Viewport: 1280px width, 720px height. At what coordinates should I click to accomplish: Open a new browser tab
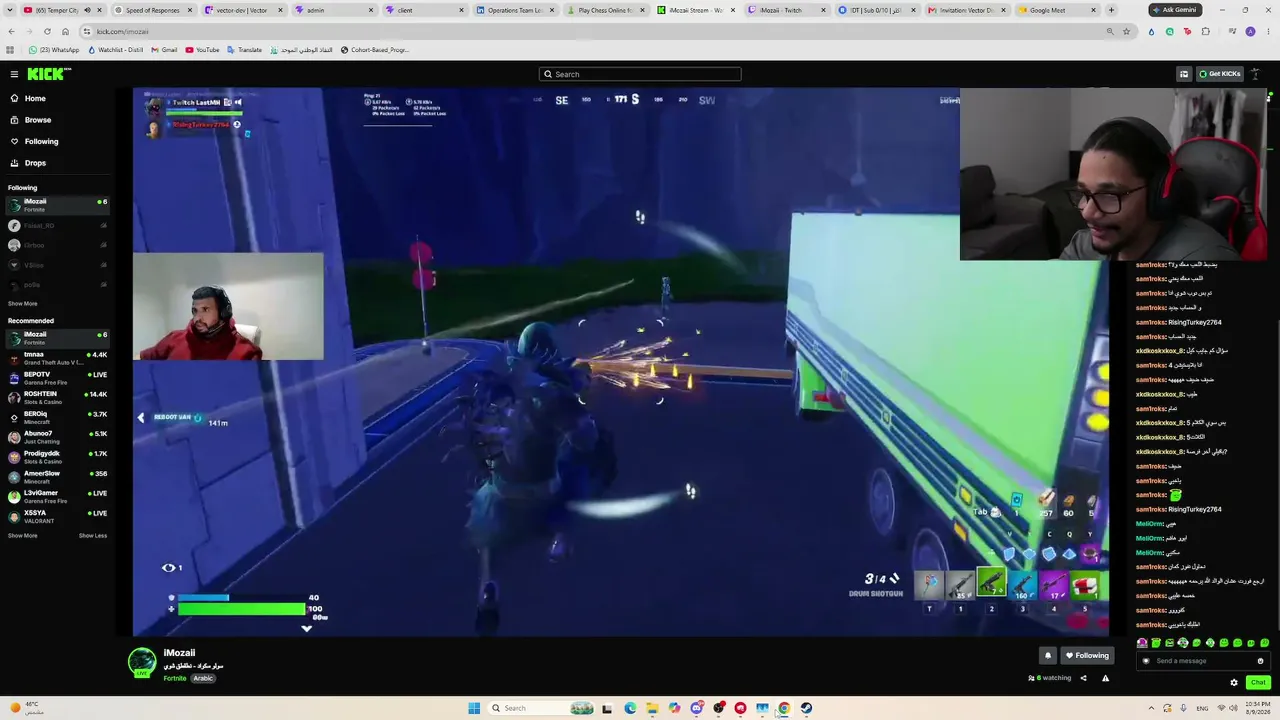coord(1110,10)
